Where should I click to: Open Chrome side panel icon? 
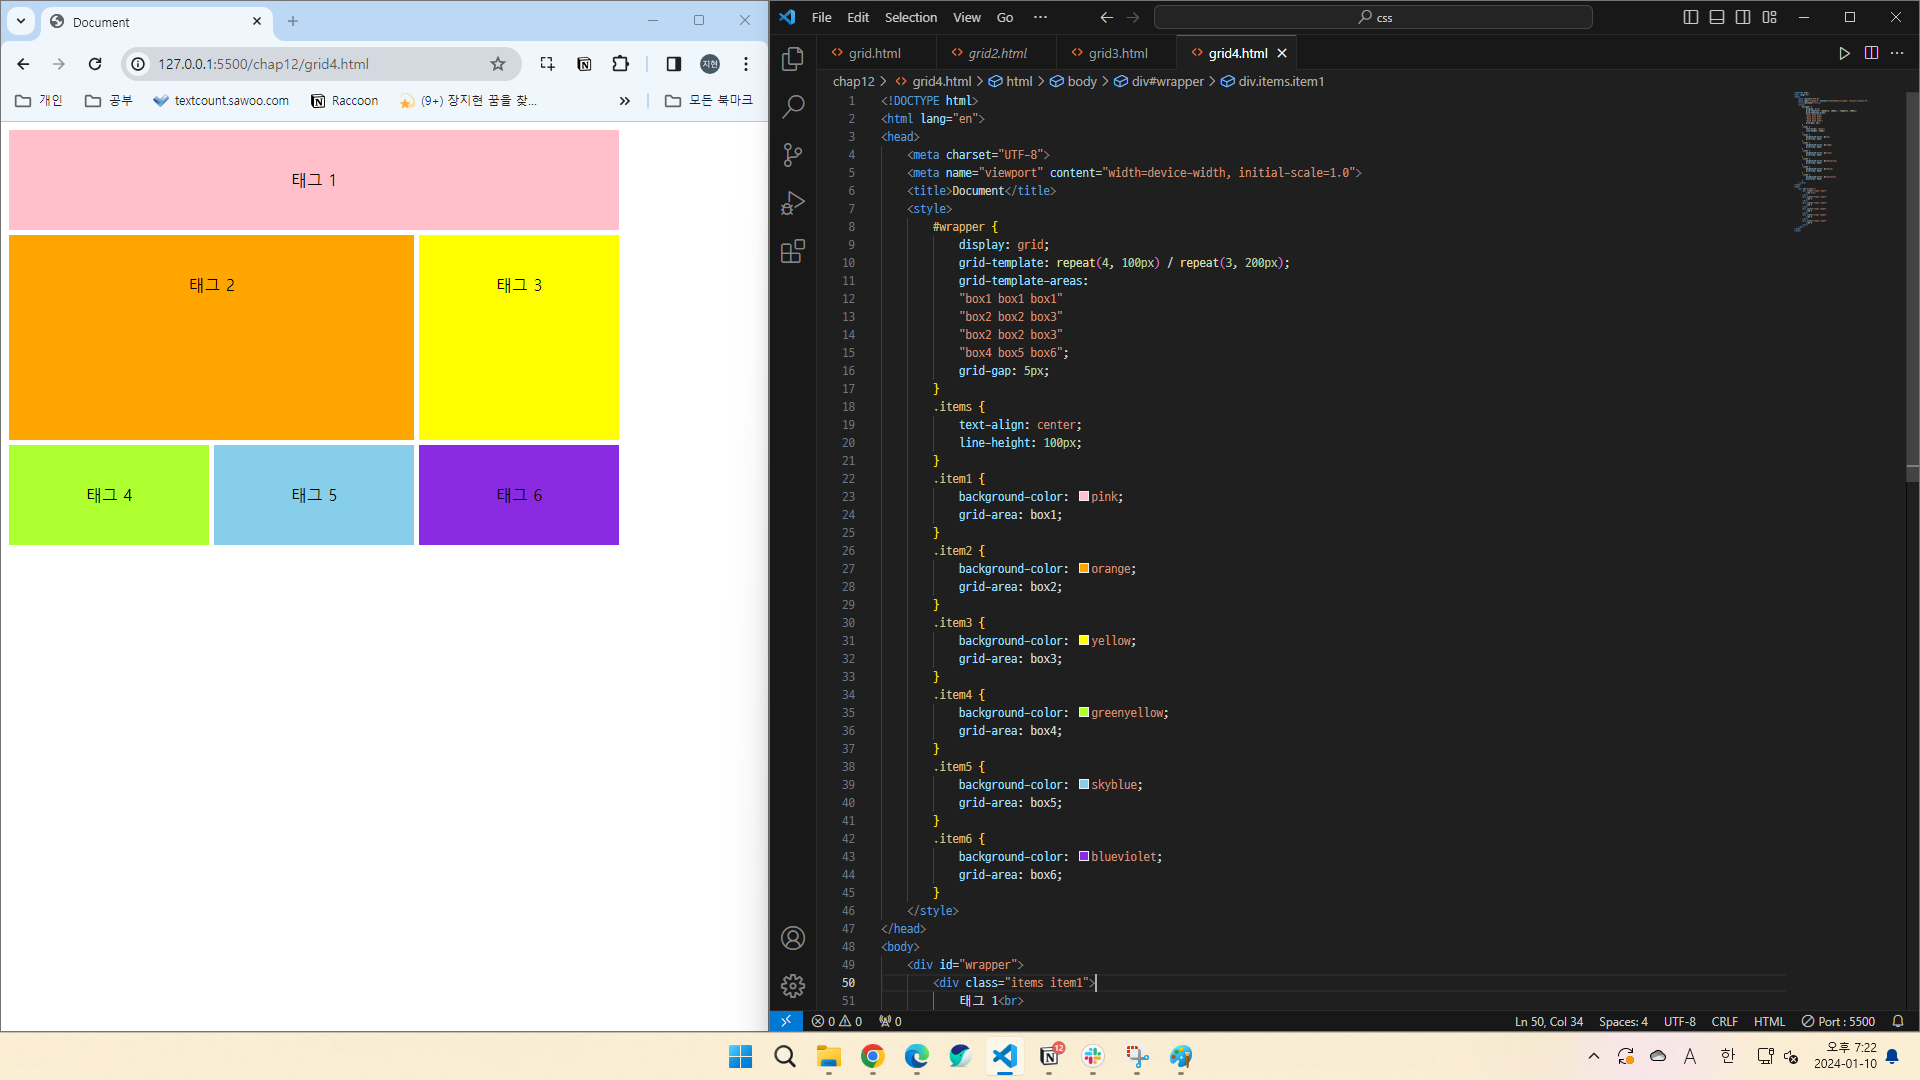point(674,64)
